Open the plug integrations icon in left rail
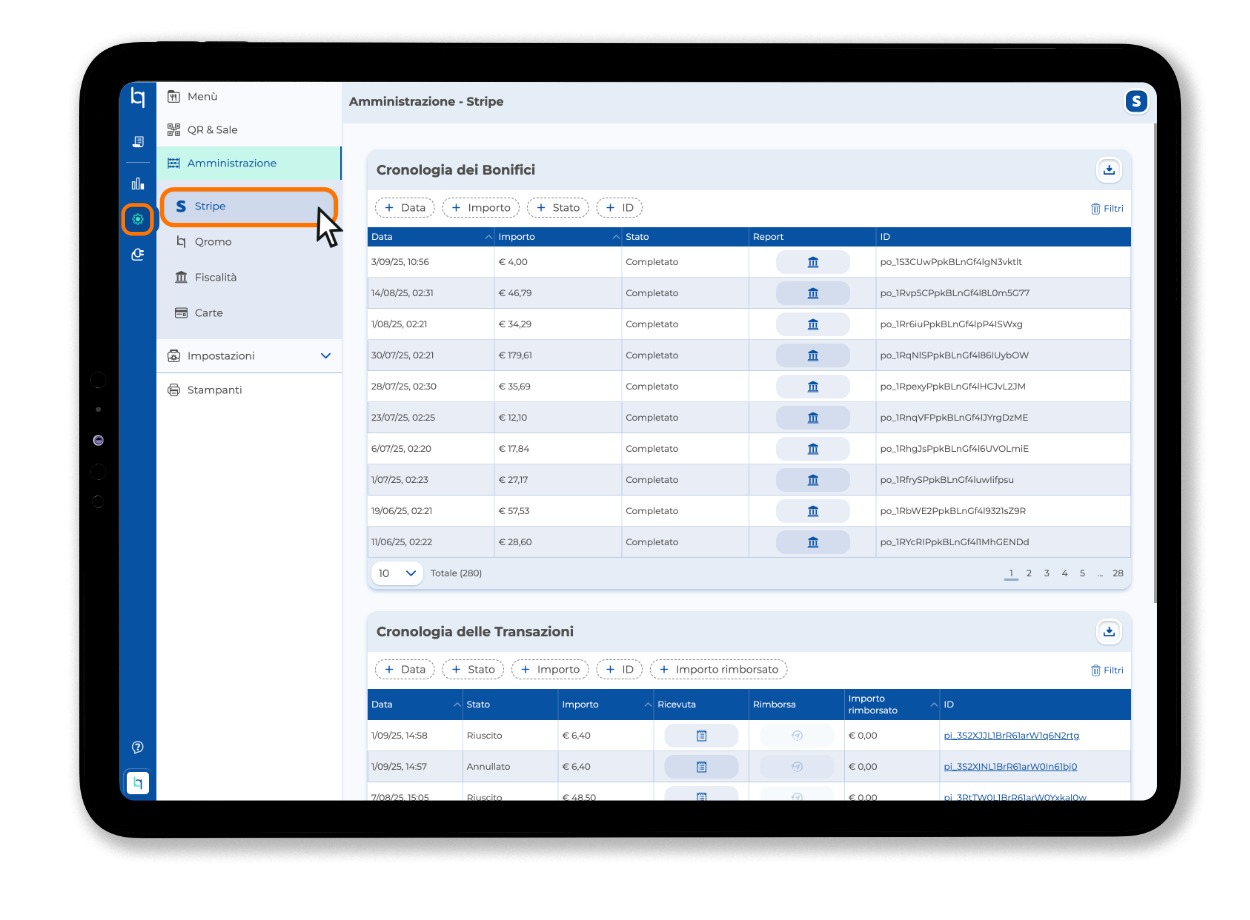The image size is (1250, 920). tap(138, 255)
